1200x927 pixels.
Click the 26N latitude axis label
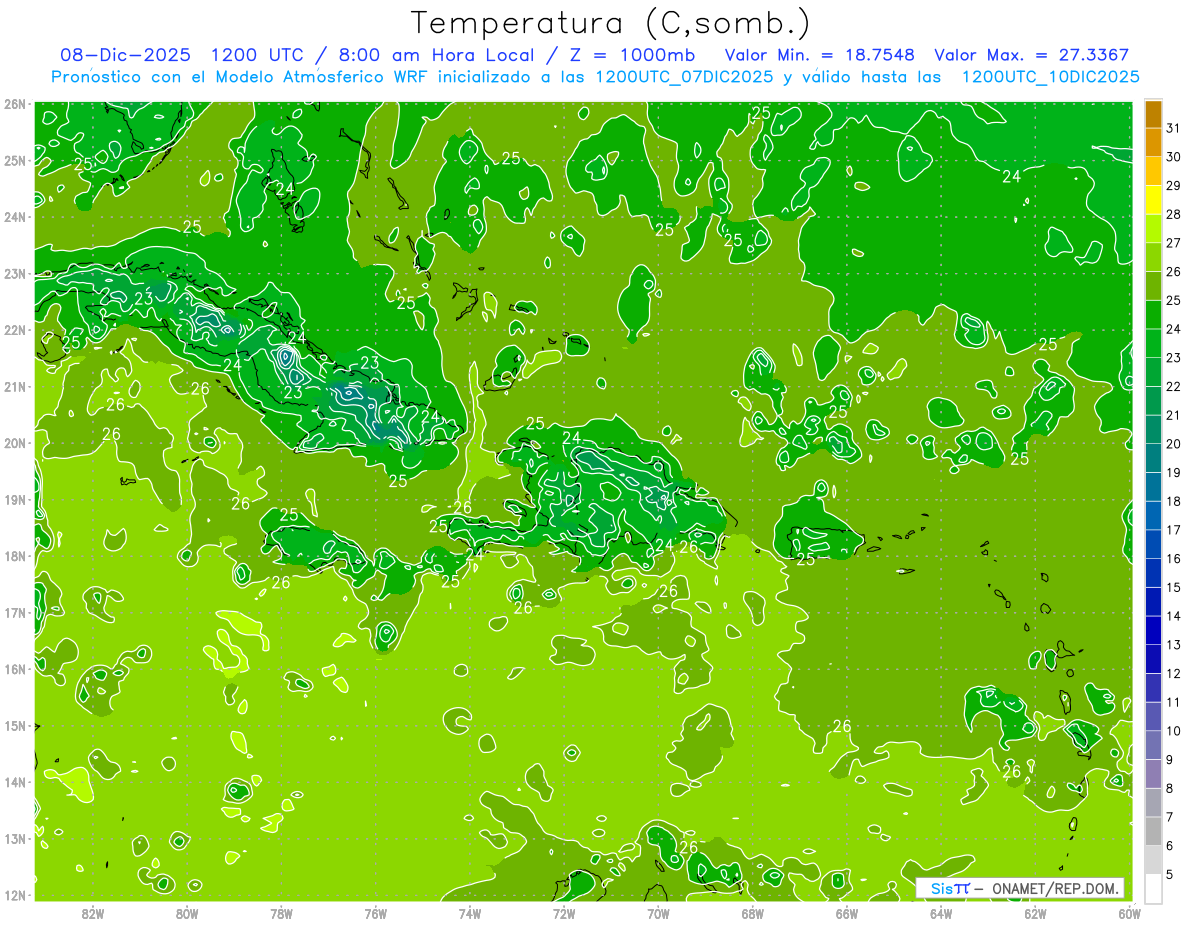(14, 104)
